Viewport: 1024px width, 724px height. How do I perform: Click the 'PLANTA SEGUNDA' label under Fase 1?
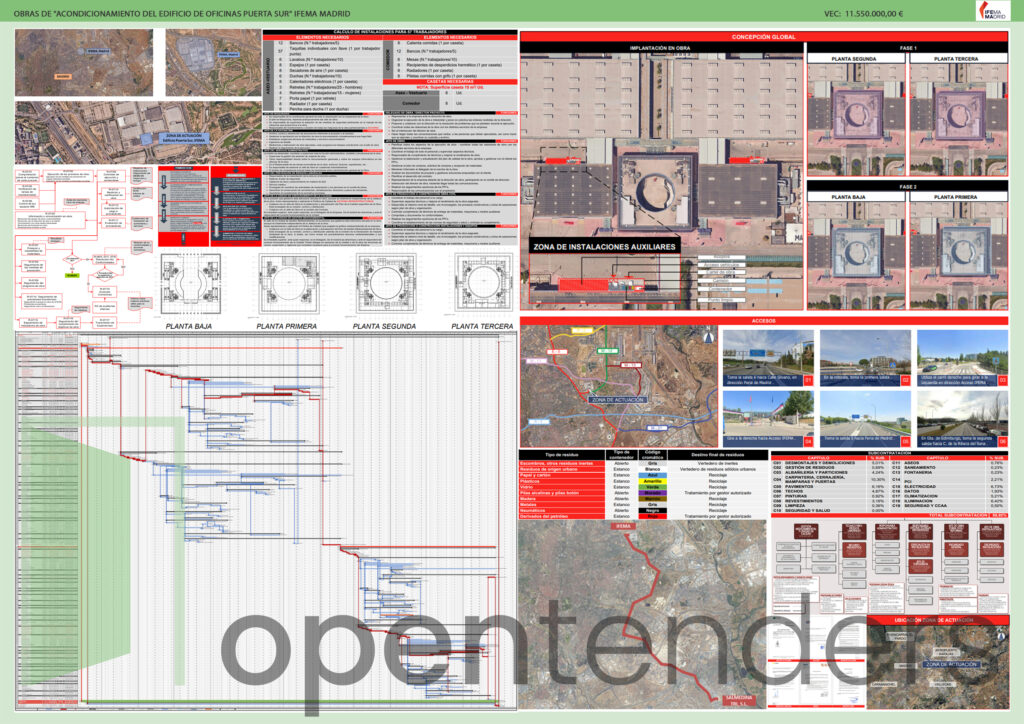(854, 59)
